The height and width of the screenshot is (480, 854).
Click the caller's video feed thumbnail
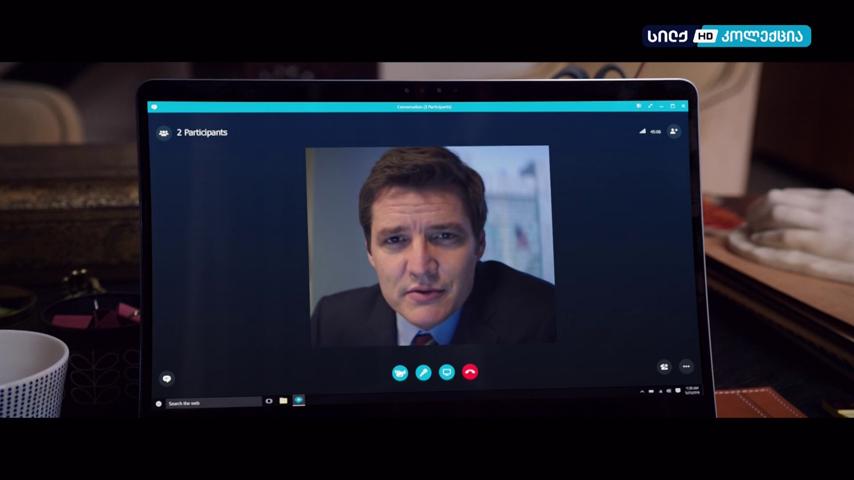(x=431, y=246)
